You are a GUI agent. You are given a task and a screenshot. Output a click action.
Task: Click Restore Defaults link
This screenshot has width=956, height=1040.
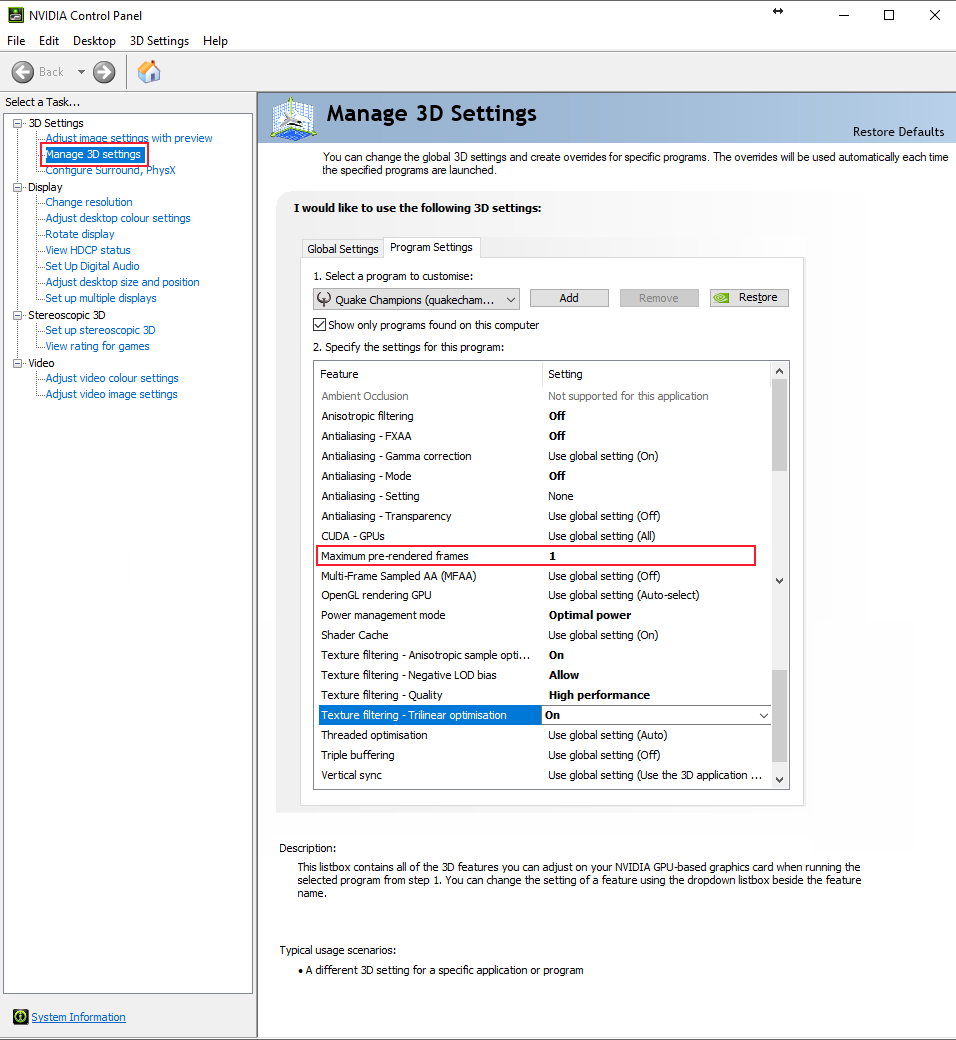898,131
